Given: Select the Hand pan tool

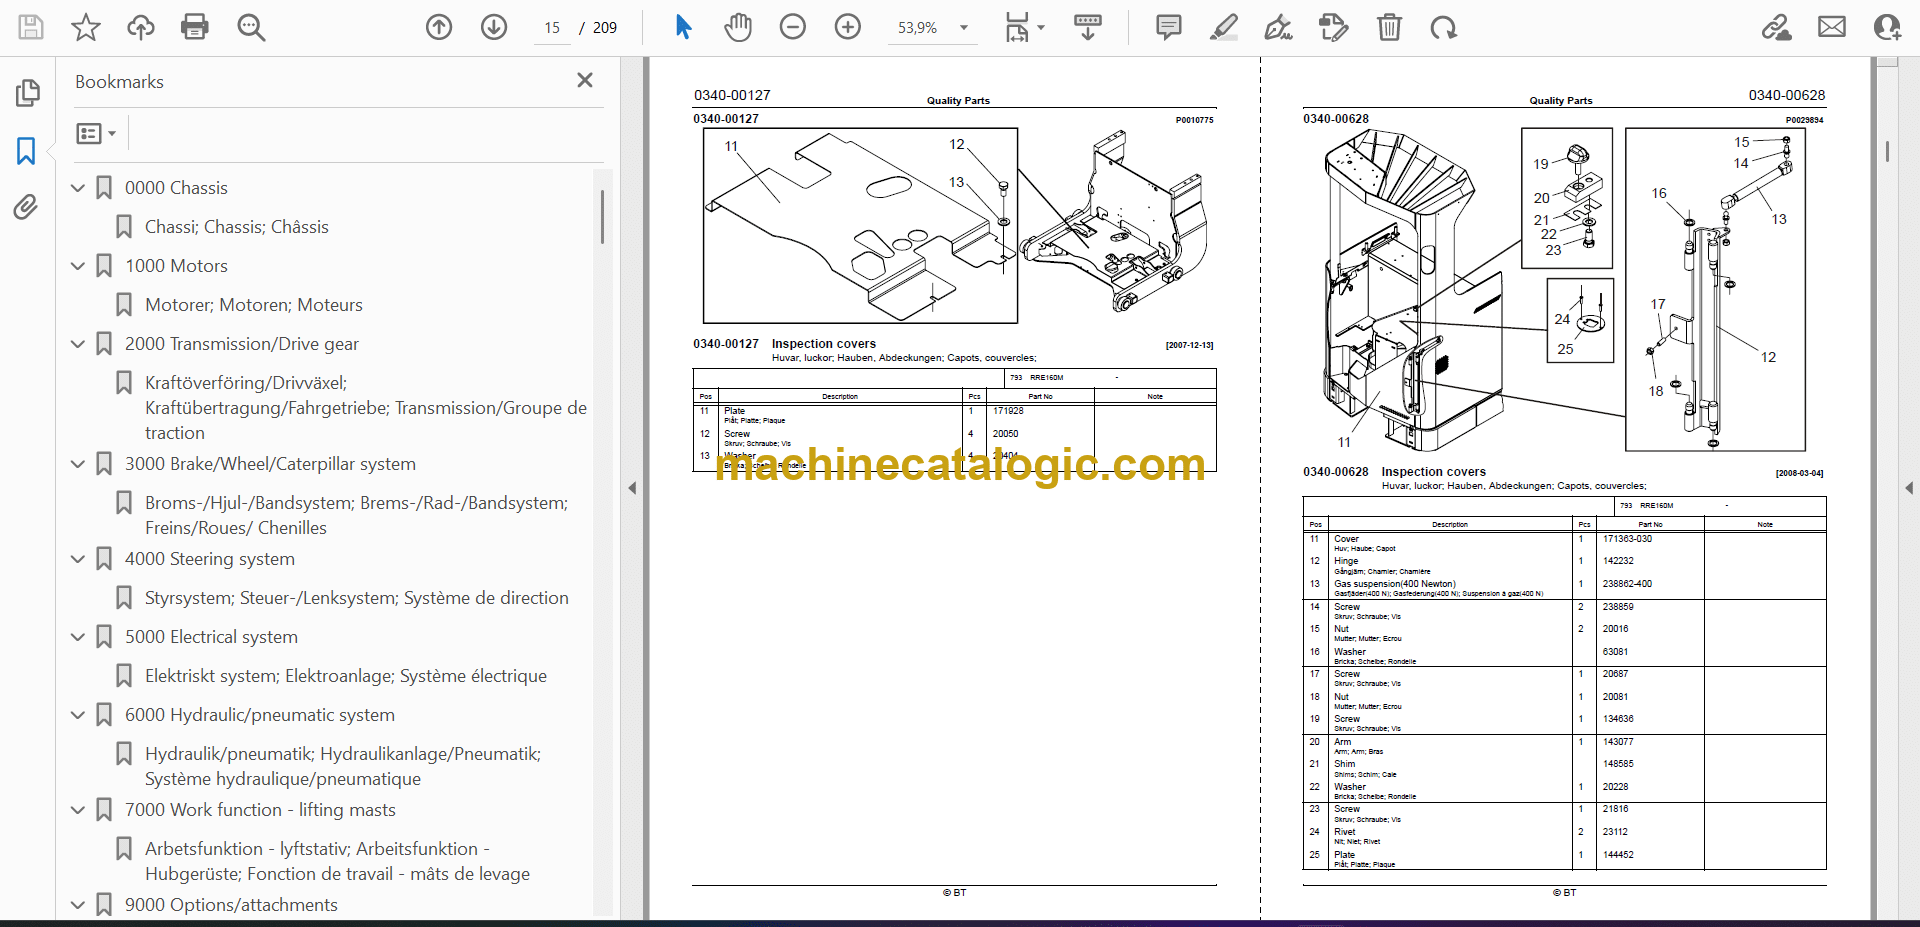Looking at the screenshot, I should coord(738,27).
